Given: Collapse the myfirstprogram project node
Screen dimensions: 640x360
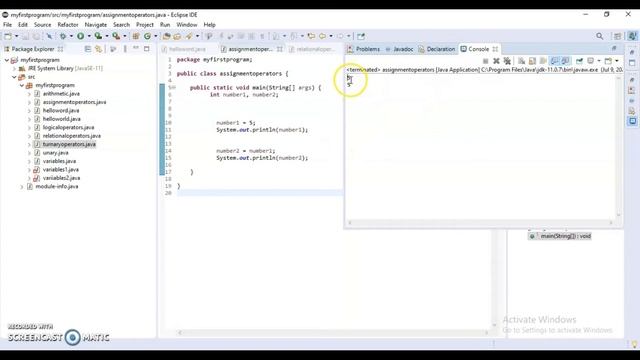Looking at the screenshot, I should pos(7,60).
